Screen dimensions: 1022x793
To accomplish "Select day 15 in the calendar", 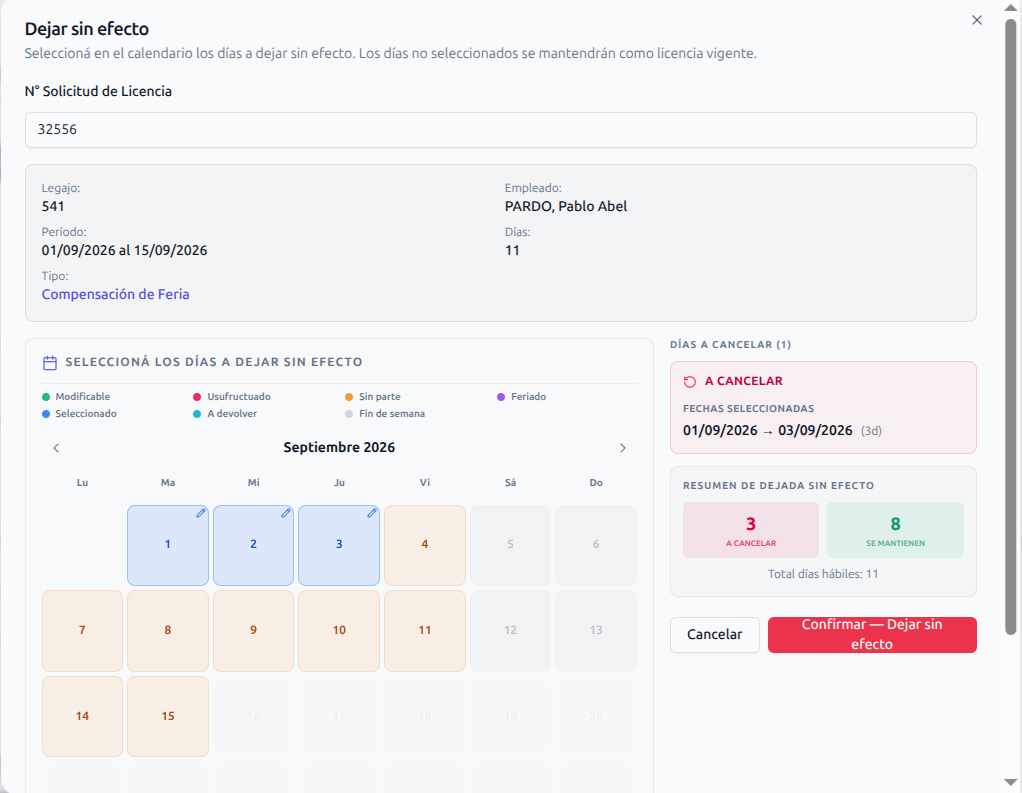I will (168, 717).
